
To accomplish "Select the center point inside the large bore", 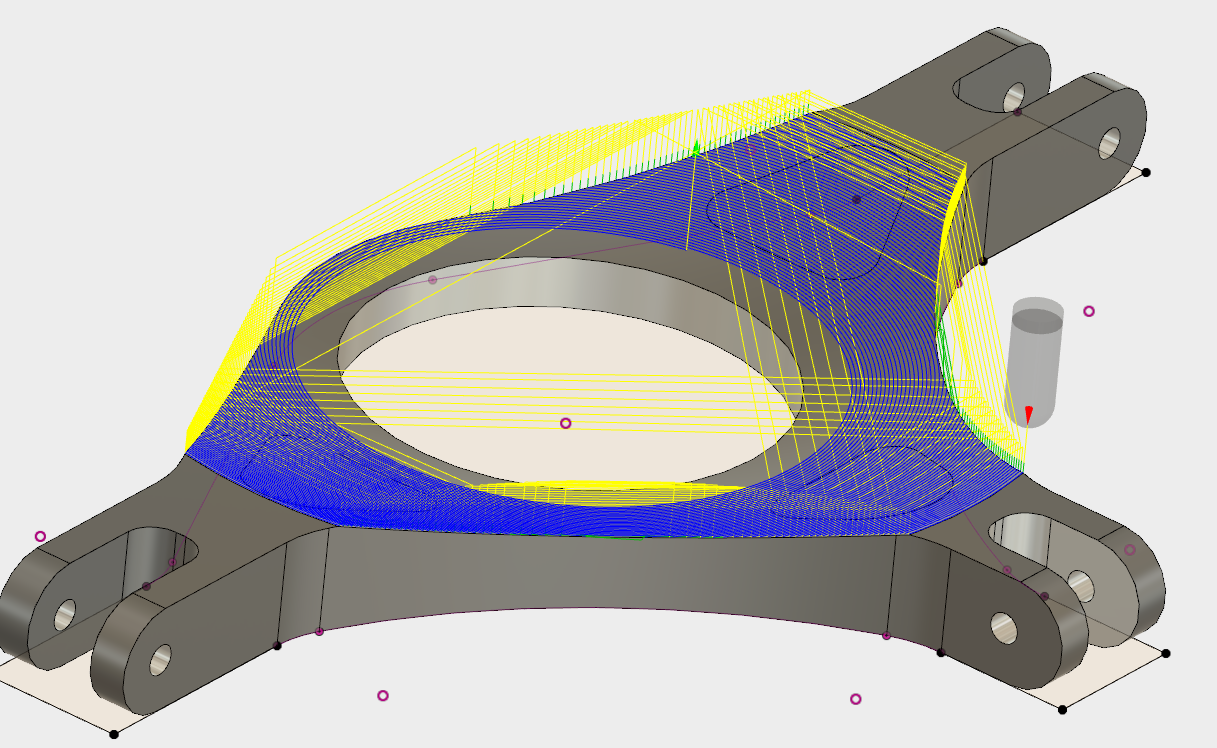I will click(x=567, y=424).
